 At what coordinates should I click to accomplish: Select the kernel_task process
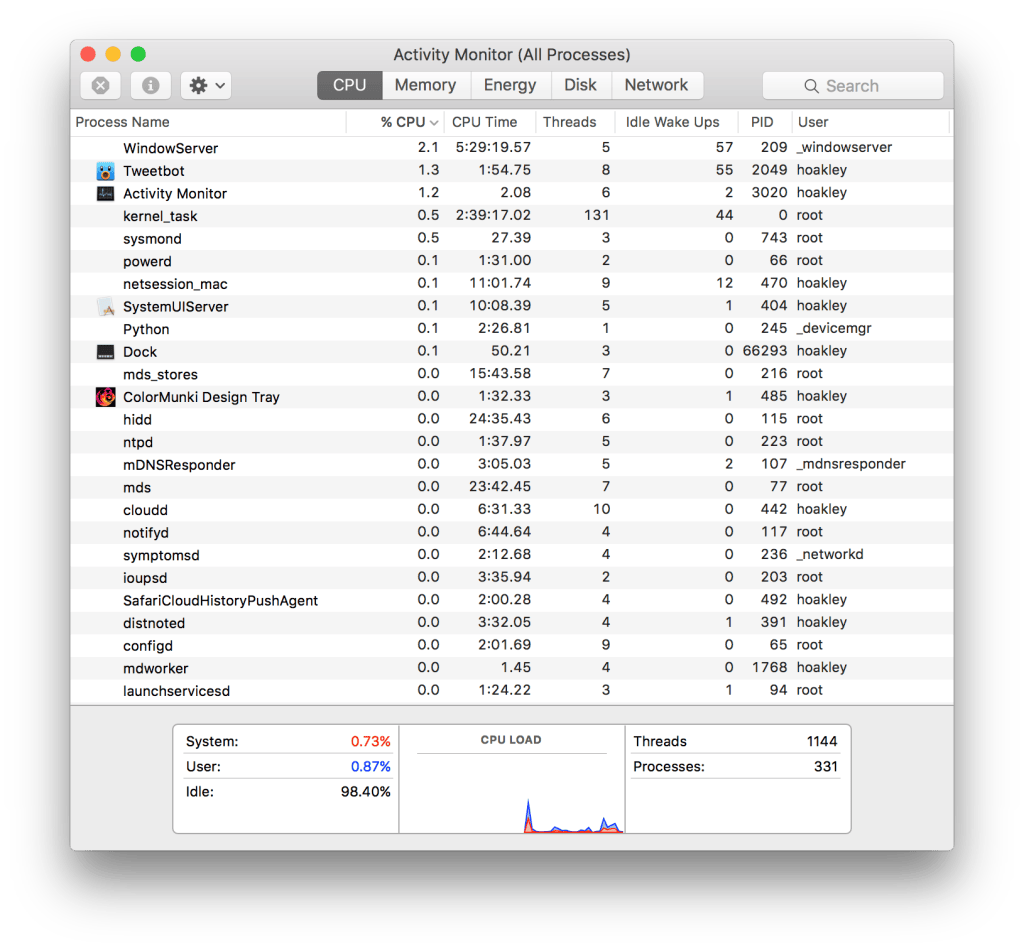click(512, 216)
